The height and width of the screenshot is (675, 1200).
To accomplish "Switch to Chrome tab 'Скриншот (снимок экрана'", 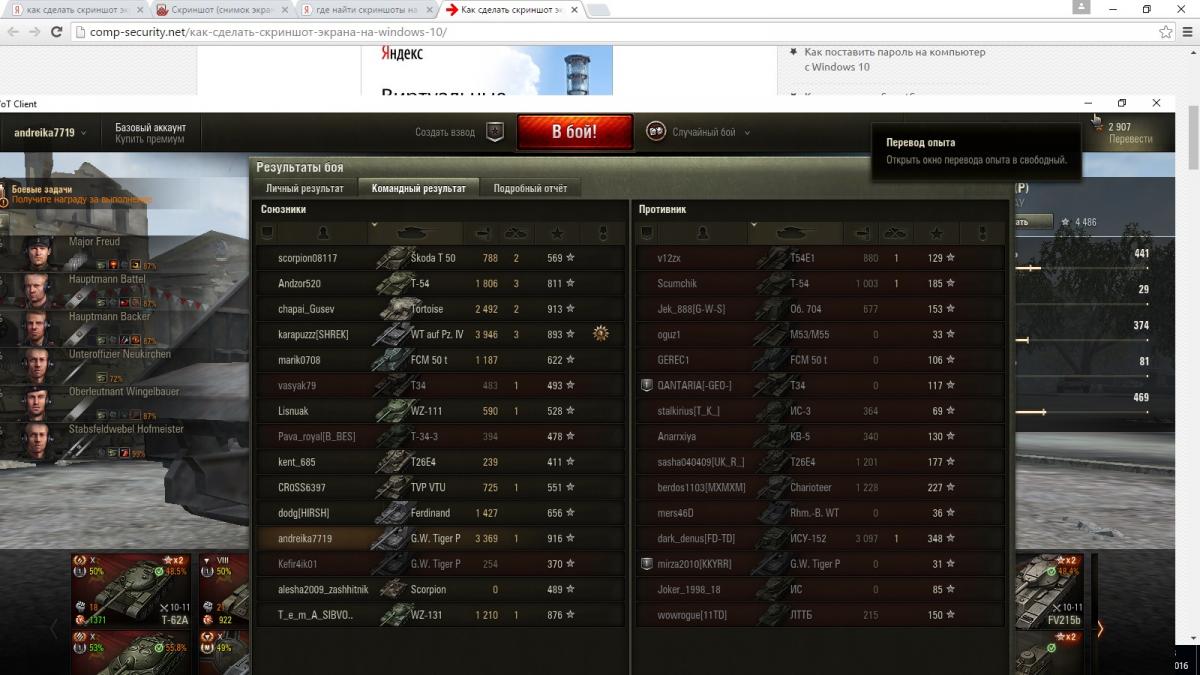I will pos(221,9).
